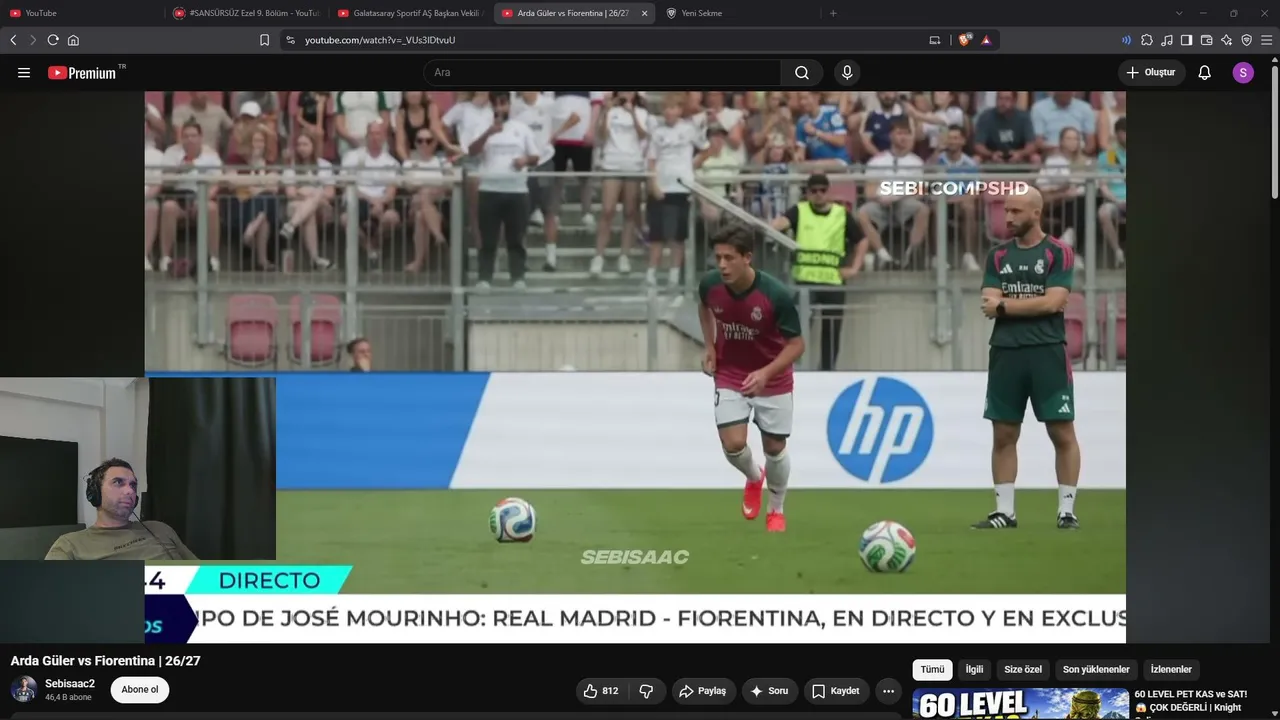View site information icon in address bar
The width and height of the screenshot is (1280, 720).
pyautogui.click(x=290, y=40)
